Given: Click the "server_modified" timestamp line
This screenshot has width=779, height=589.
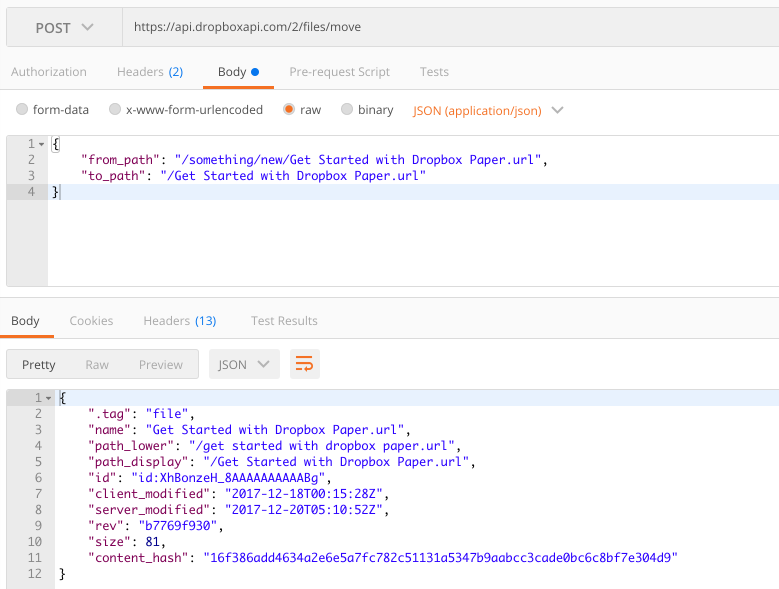Looking at the screenshot, I should pos(238,510).
